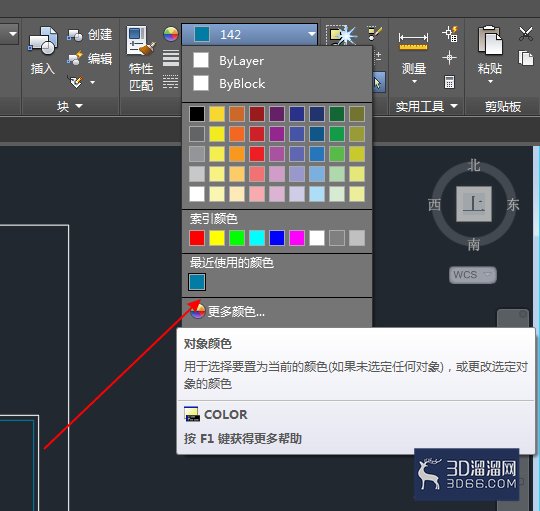Click the Copy clip icon below scissors

pyautogui.click(x=526, y=58)
